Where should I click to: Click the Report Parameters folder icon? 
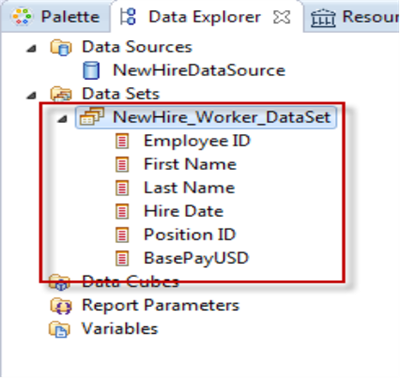pyautogui.click(x=61, y=306)
